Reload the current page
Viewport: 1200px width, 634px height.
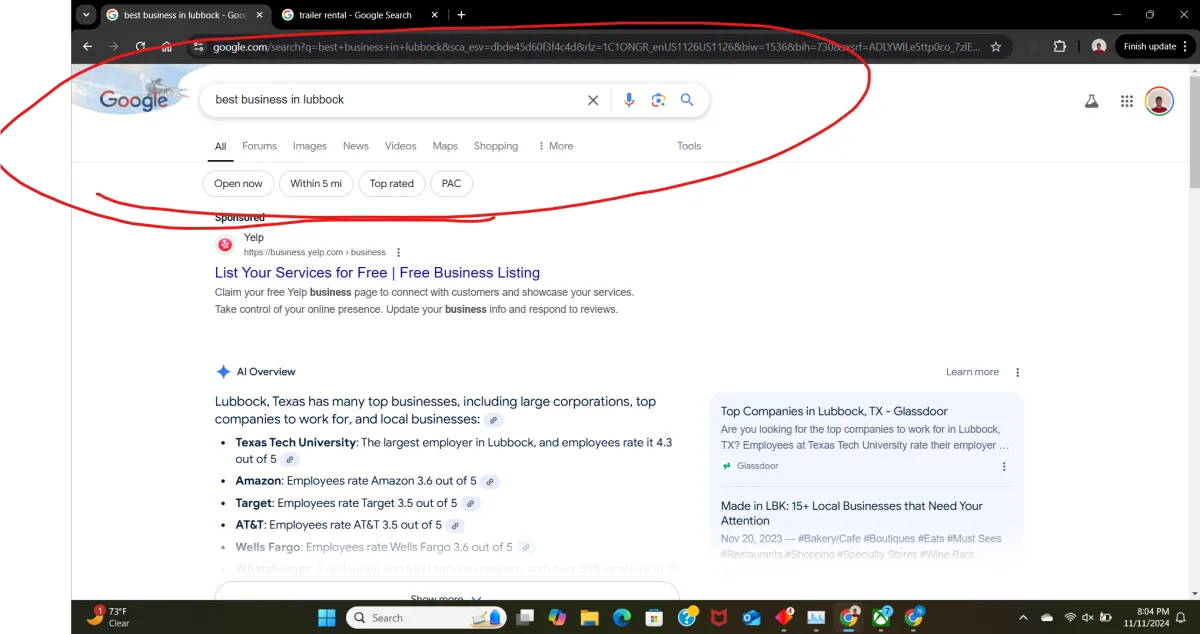(x=141, y=46)
